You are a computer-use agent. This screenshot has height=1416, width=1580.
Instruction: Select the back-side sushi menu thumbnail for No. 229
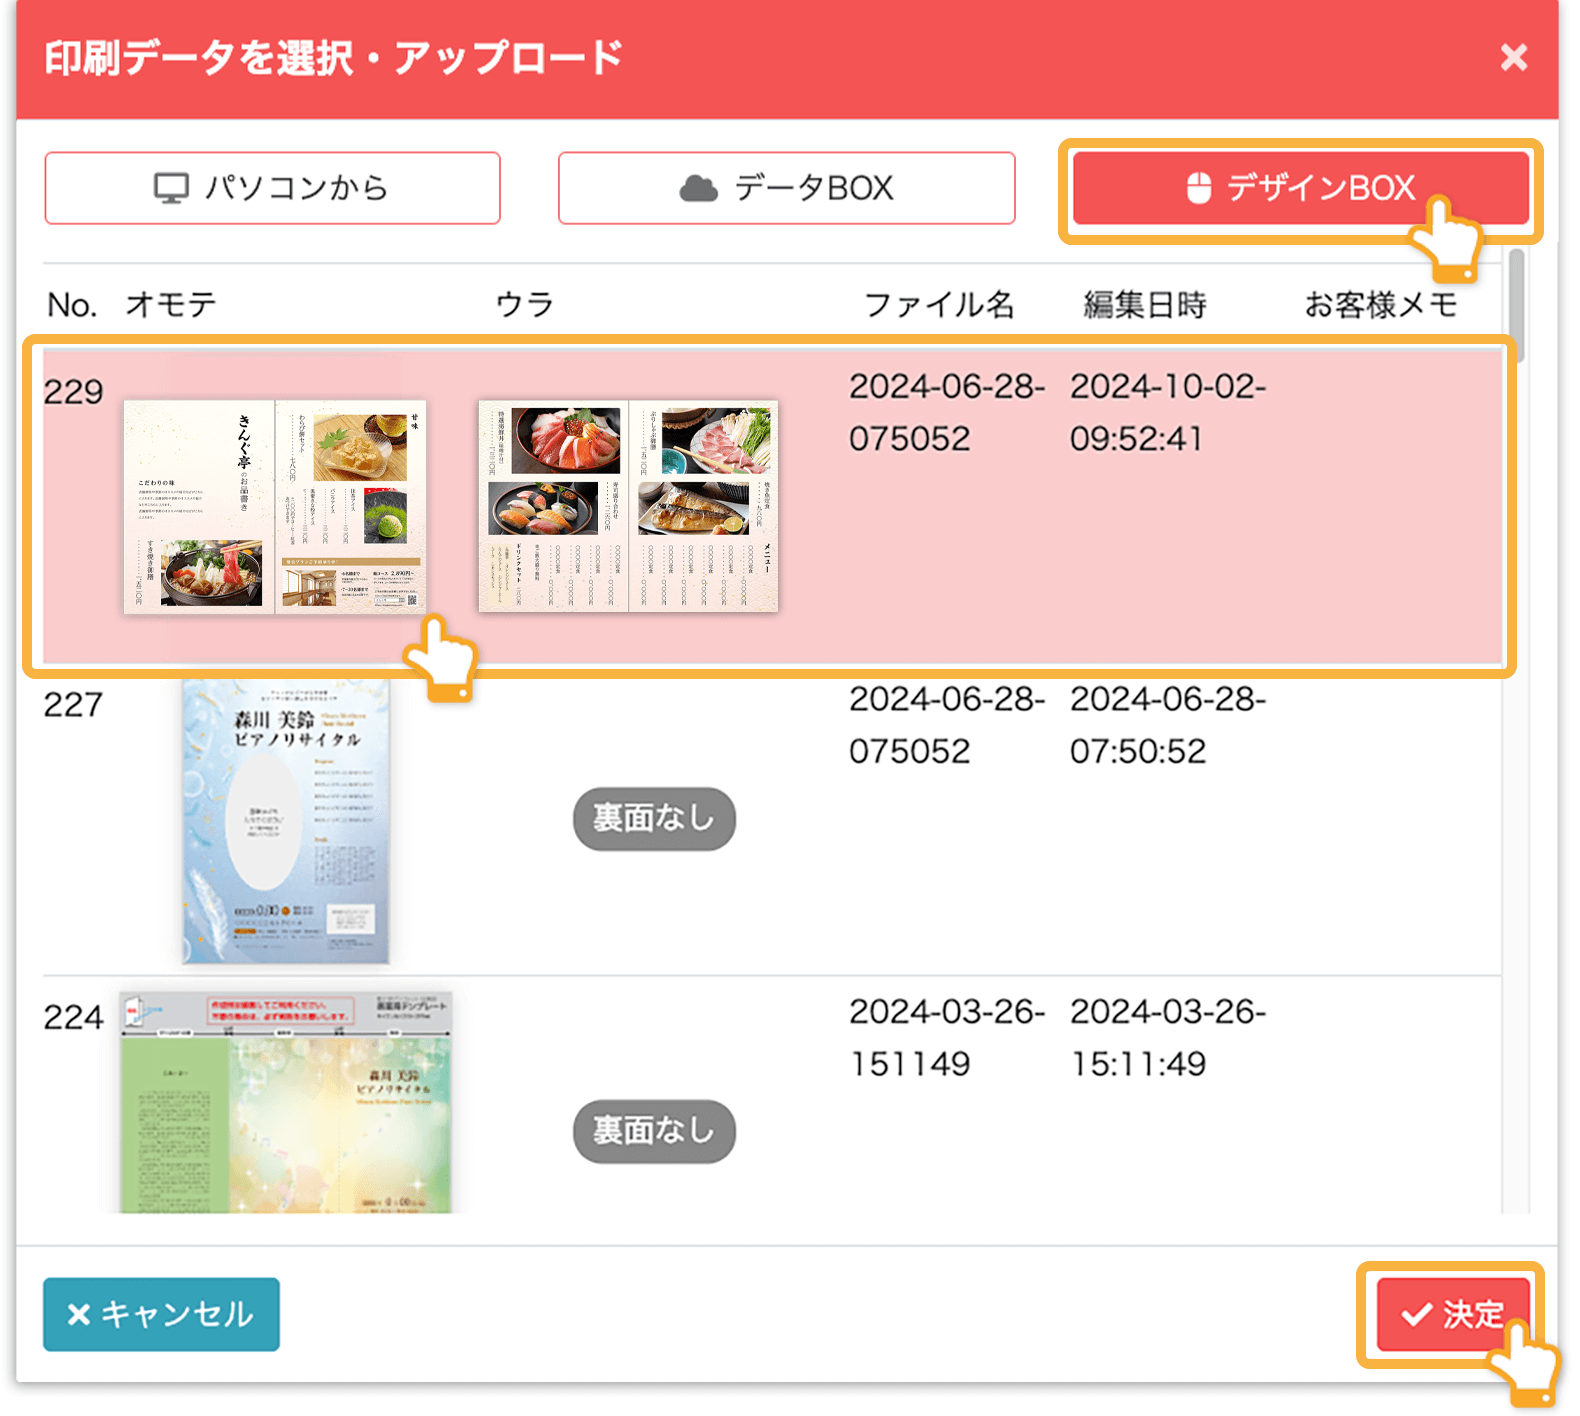pos(628,506)
